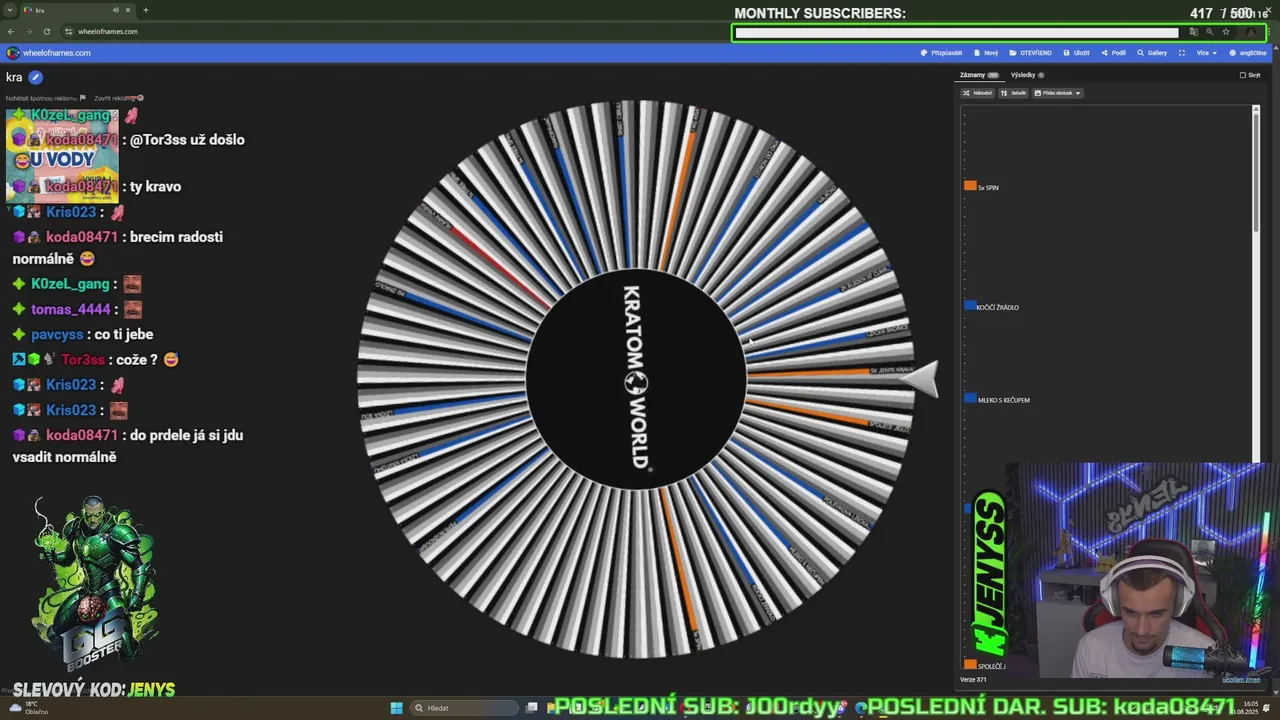Click the address bar wheelofnames.com

tap(108, 31)
